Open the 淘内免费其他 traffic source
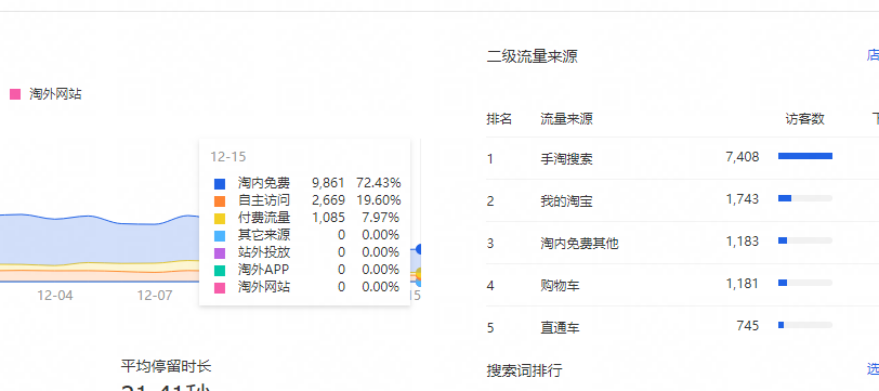Screen dimensions: 879x391 (x=579, y=243)
